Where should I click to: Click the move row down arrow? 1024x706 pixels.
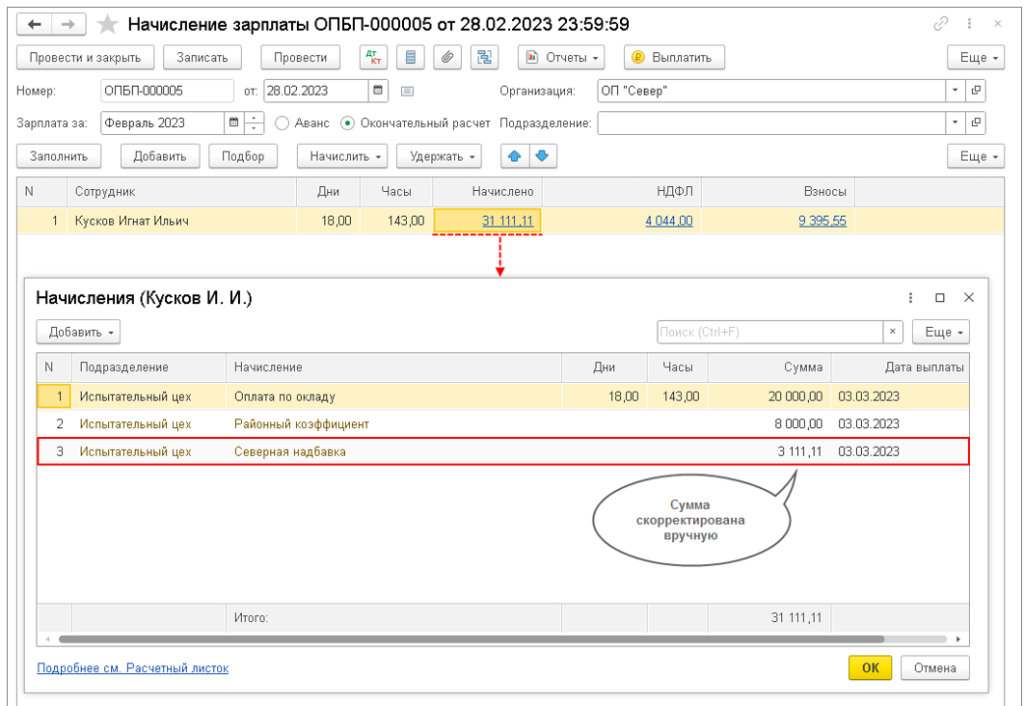pyautogui.click(x=542, y=156)
